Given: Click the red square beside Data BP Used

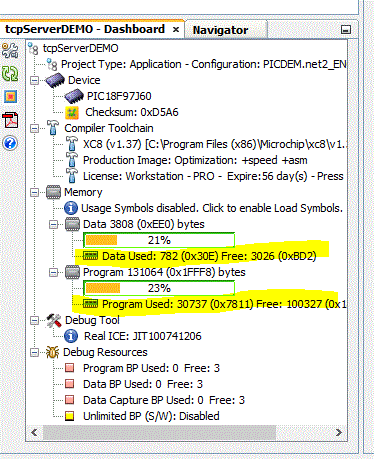Looking at the screenshot, I should [70, 384].
